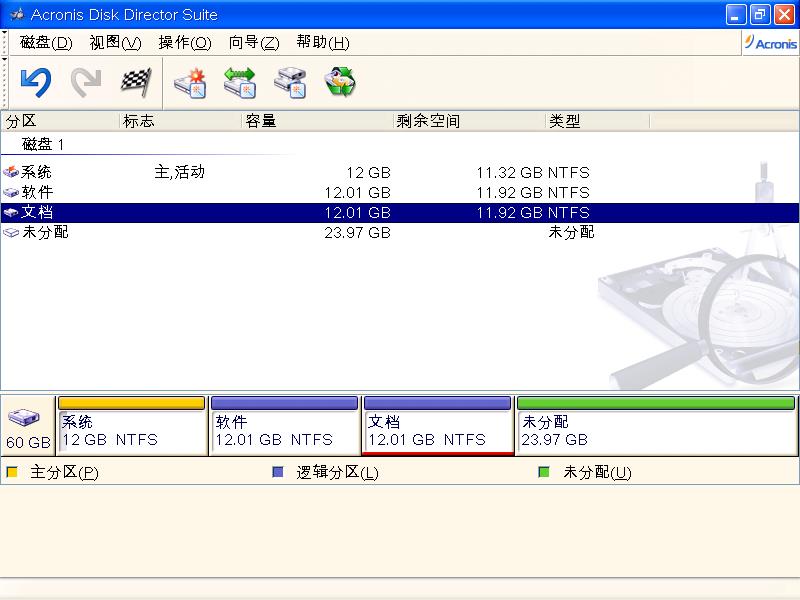Click the 软件 partition drive icon
Image resolution: width=800 pixels, height=600 pixels.
click(11, 192)
